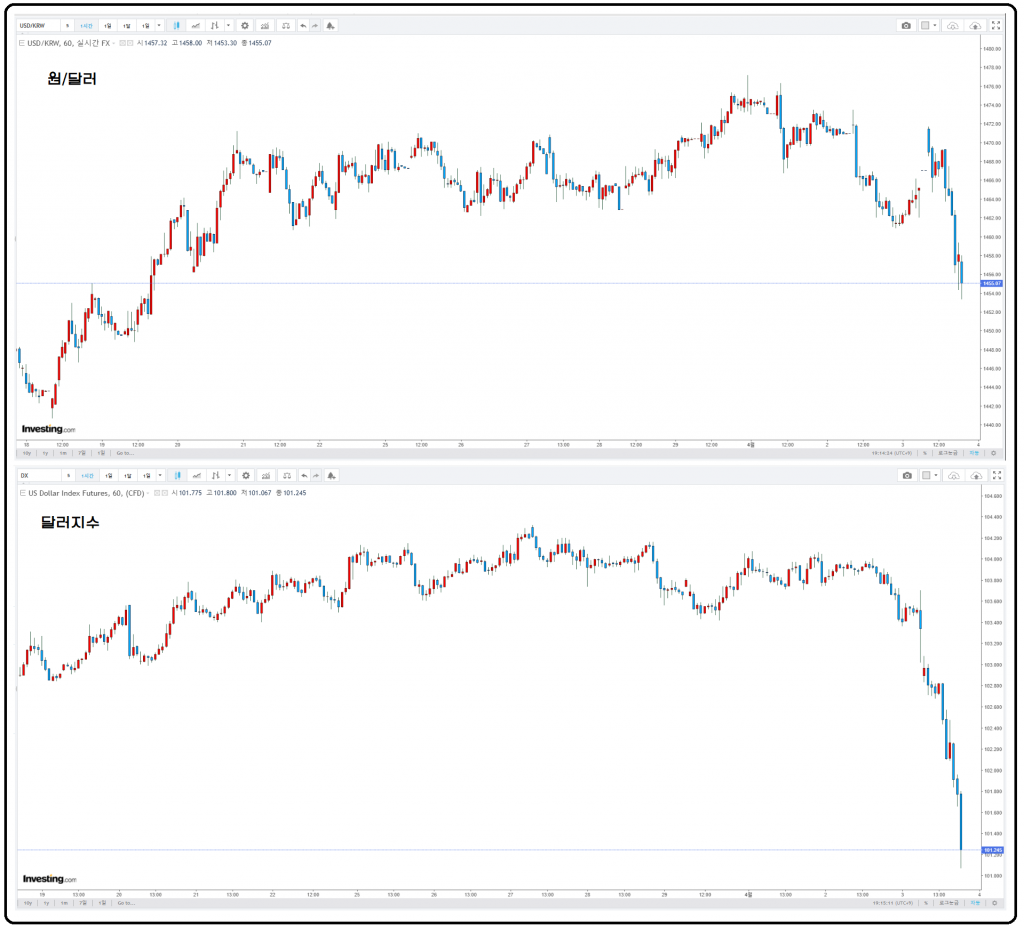Open the bar style dropdown arrow in top toolbar

(228, 25)
